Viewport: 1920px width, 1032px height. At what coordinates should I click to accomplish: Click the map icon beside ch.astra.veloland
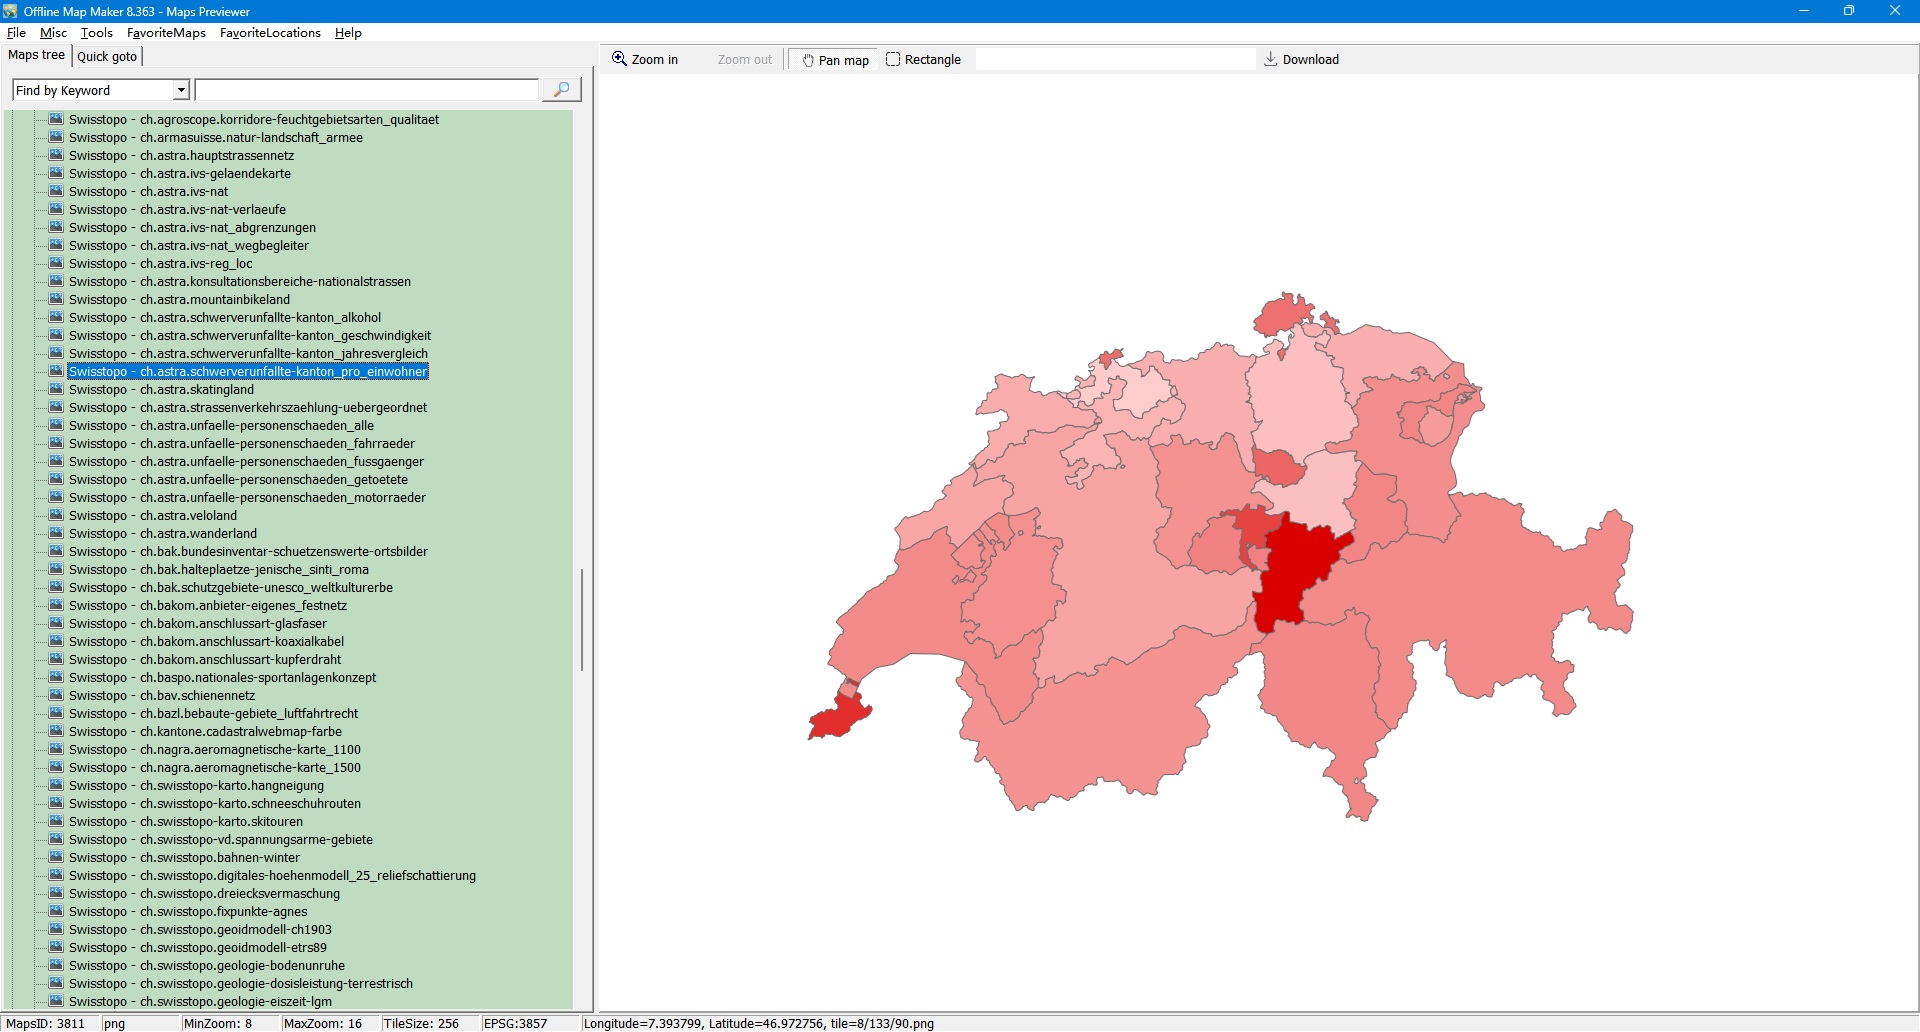[56, 515]
